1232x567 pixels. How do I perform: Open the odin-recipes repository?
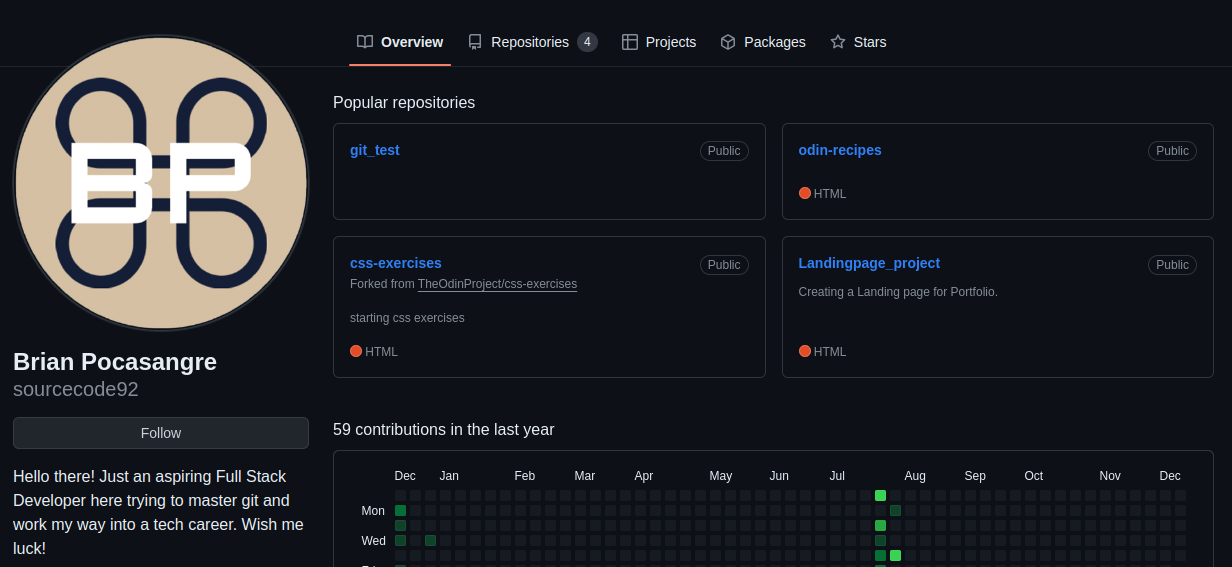pos(840,150)
